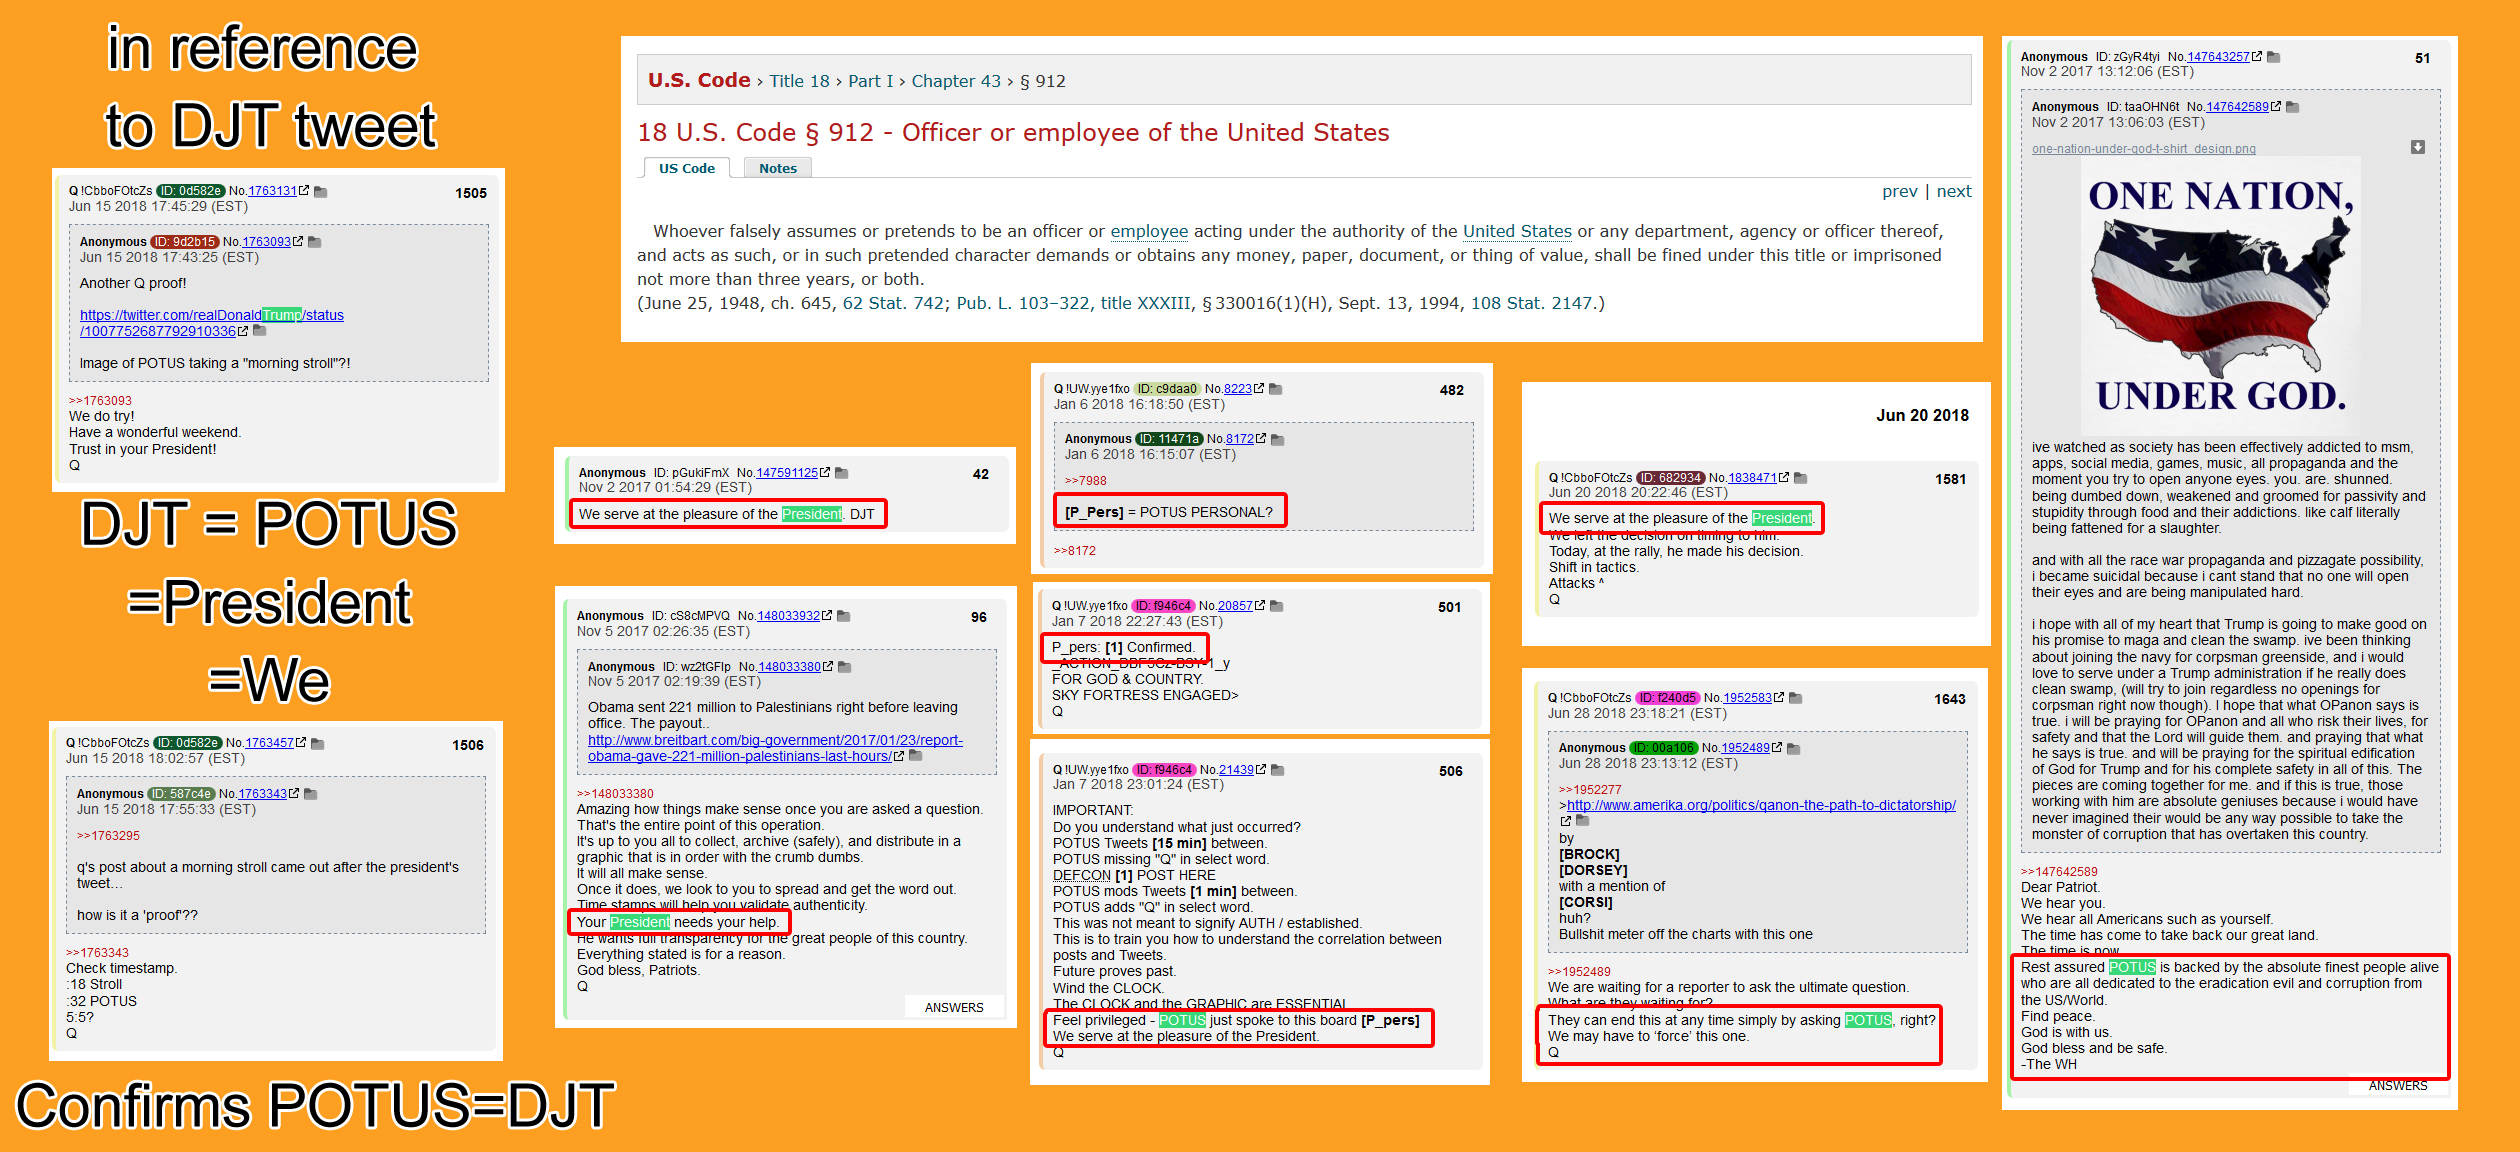Switch to the Notes tab
The image size is (2520, 1152).
[x=777, y=168]
